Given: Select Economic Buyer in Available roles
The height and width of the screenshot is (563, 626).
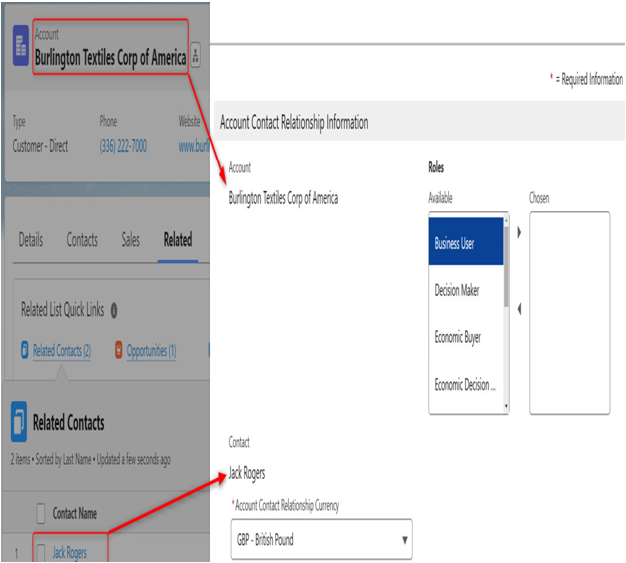Looking at the screenshot, I should (x=466, y=338).
